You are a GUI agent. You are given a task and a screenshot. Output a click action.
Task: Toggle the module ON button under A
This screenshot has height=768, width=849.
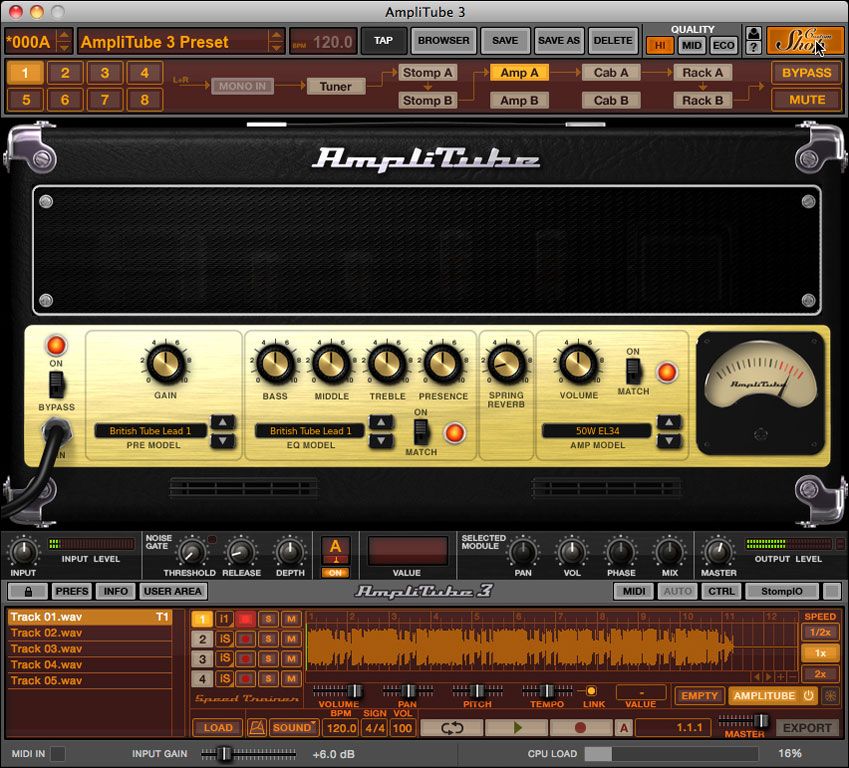335,572
